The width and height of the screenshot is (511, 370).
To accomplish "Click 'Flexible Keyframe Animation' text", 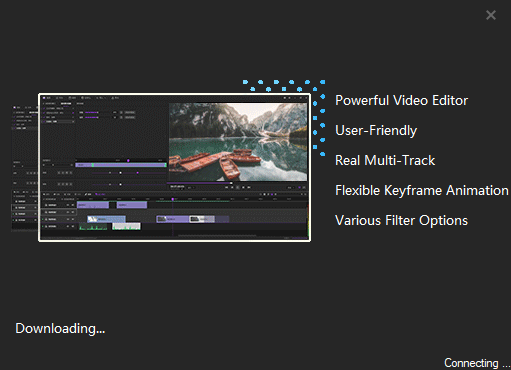I will 422,190.
